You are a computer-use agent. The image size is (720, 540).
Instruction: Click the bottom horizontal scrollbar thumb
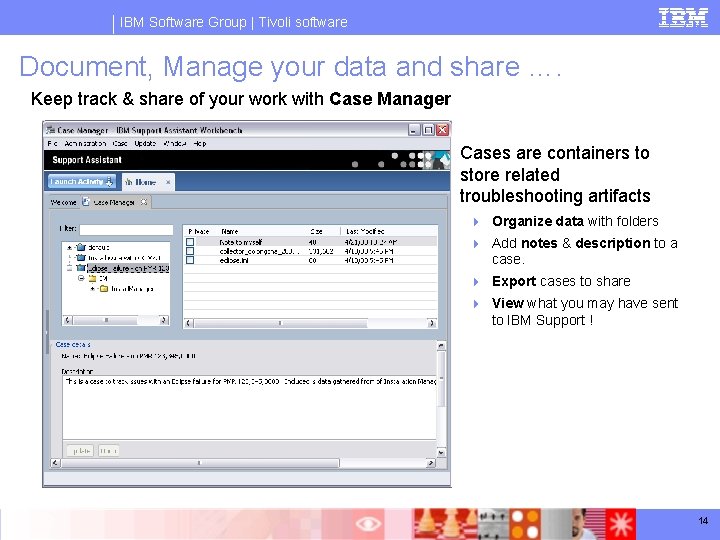pyautogui.click(x=199, y=463)
